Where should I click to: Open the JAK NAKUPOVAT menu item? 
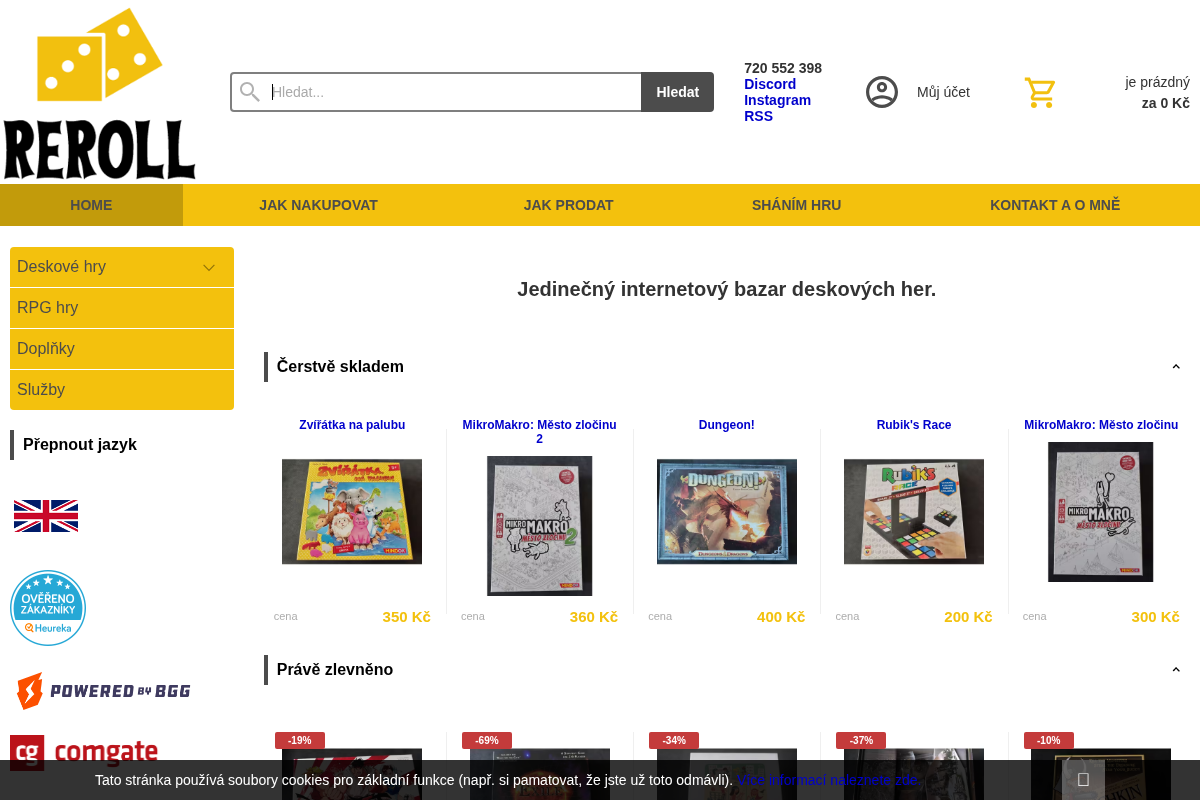(x=319, y=205)
